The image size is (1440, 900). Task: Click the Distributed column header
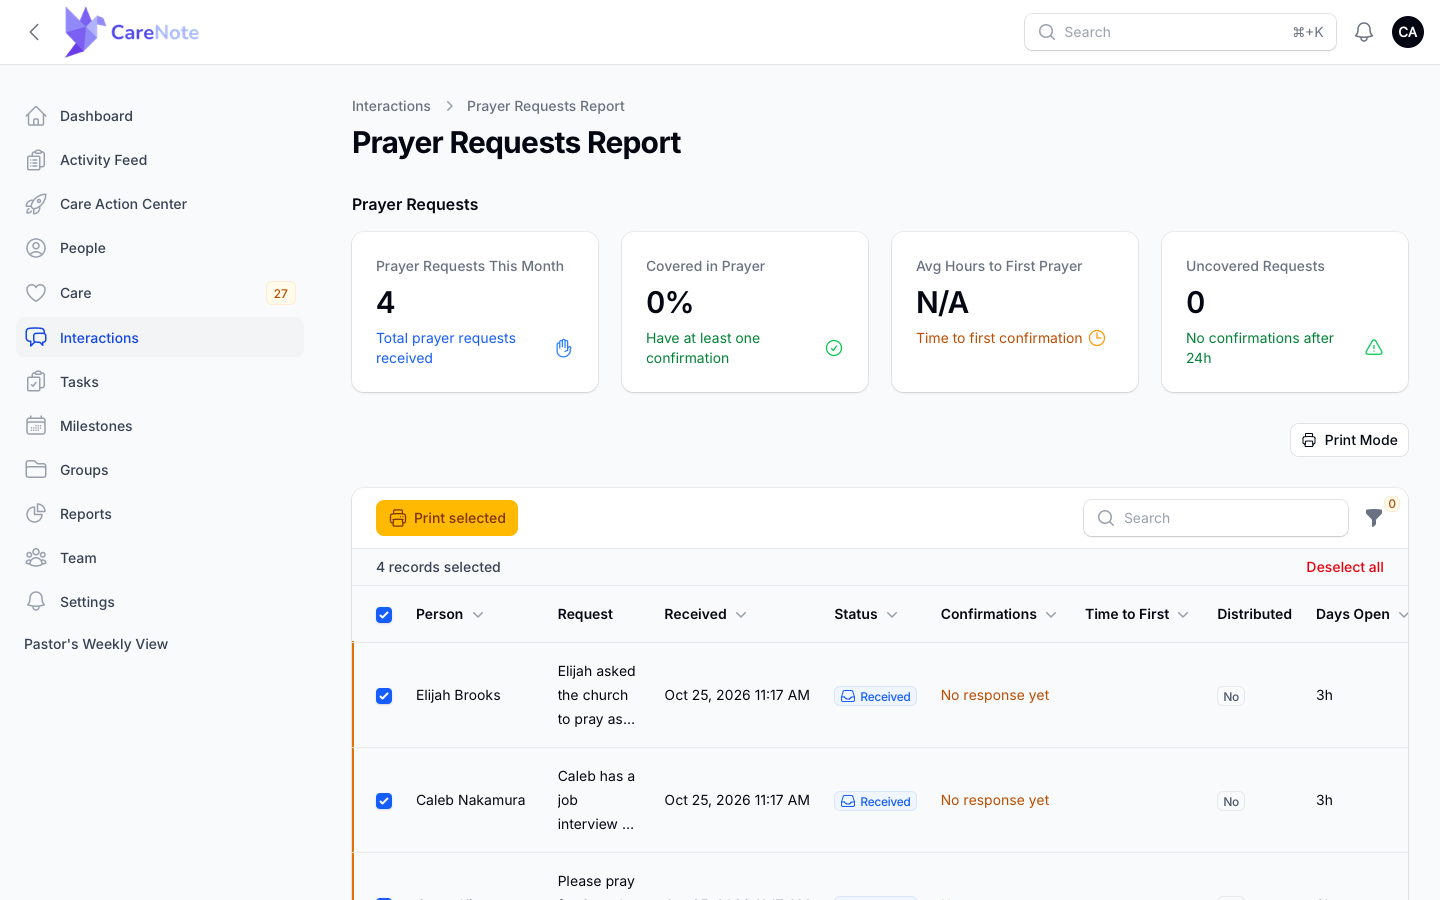1254,614
